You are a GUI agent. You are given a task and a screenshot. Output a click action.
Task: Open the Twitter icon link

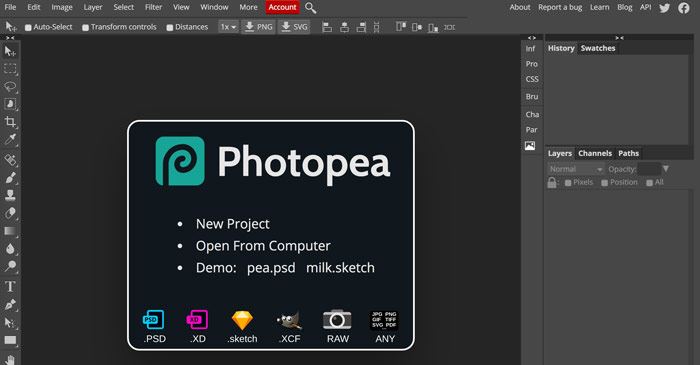665,8
